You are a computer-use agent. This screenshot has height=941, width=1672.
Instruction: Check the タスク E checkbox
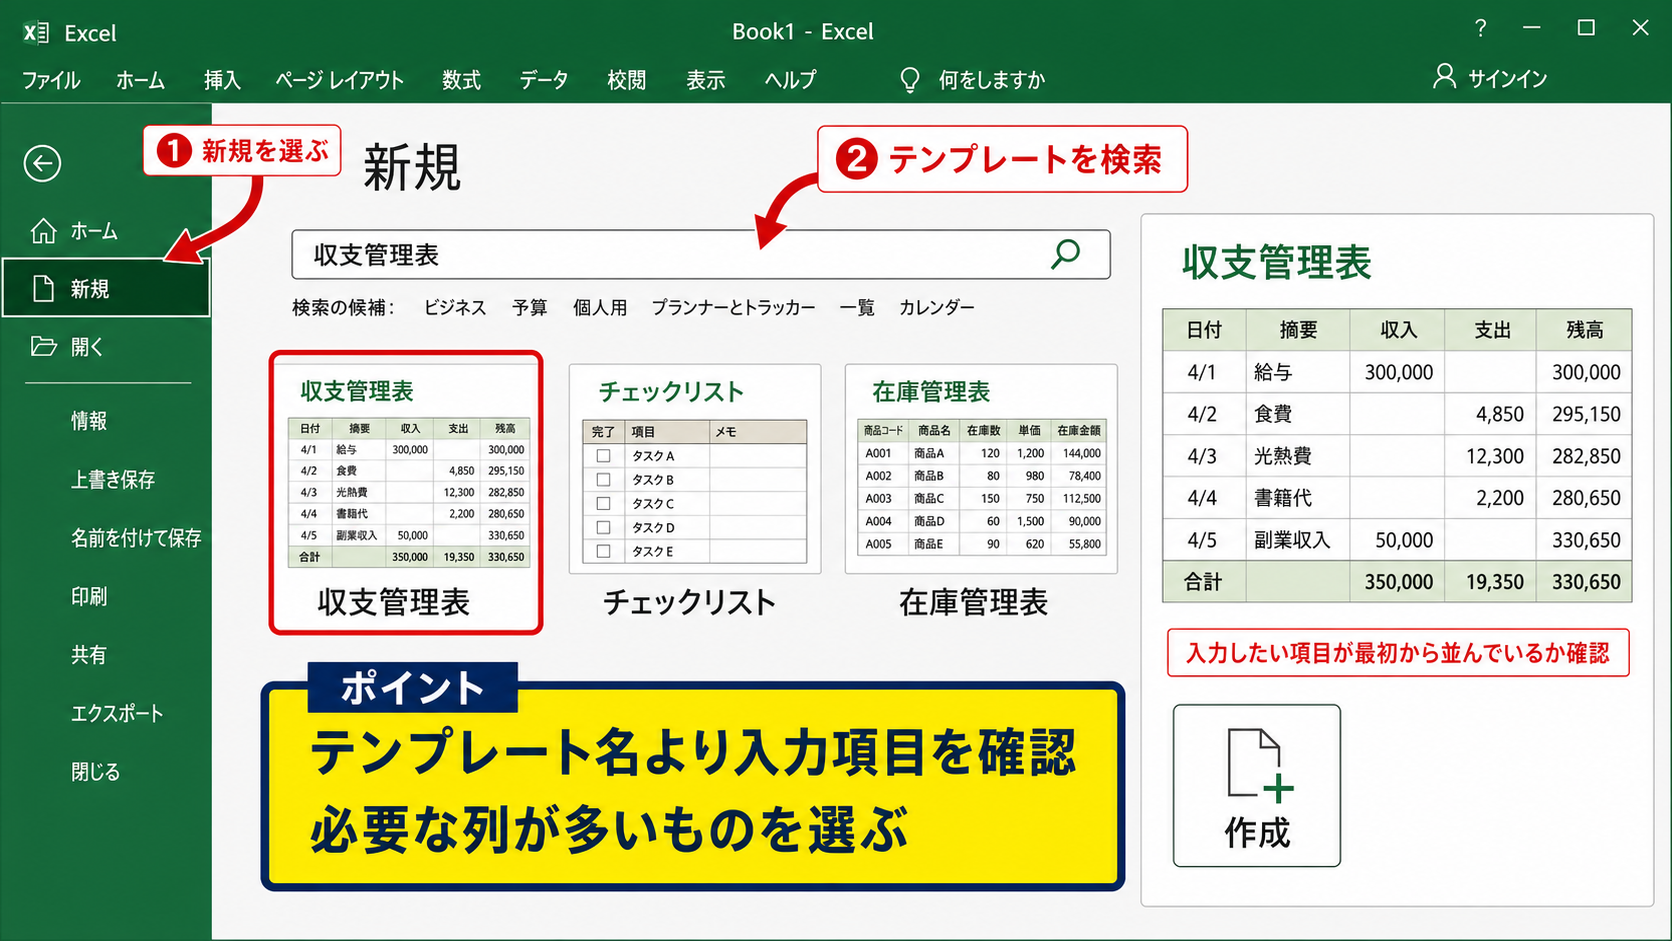(603, 551)
